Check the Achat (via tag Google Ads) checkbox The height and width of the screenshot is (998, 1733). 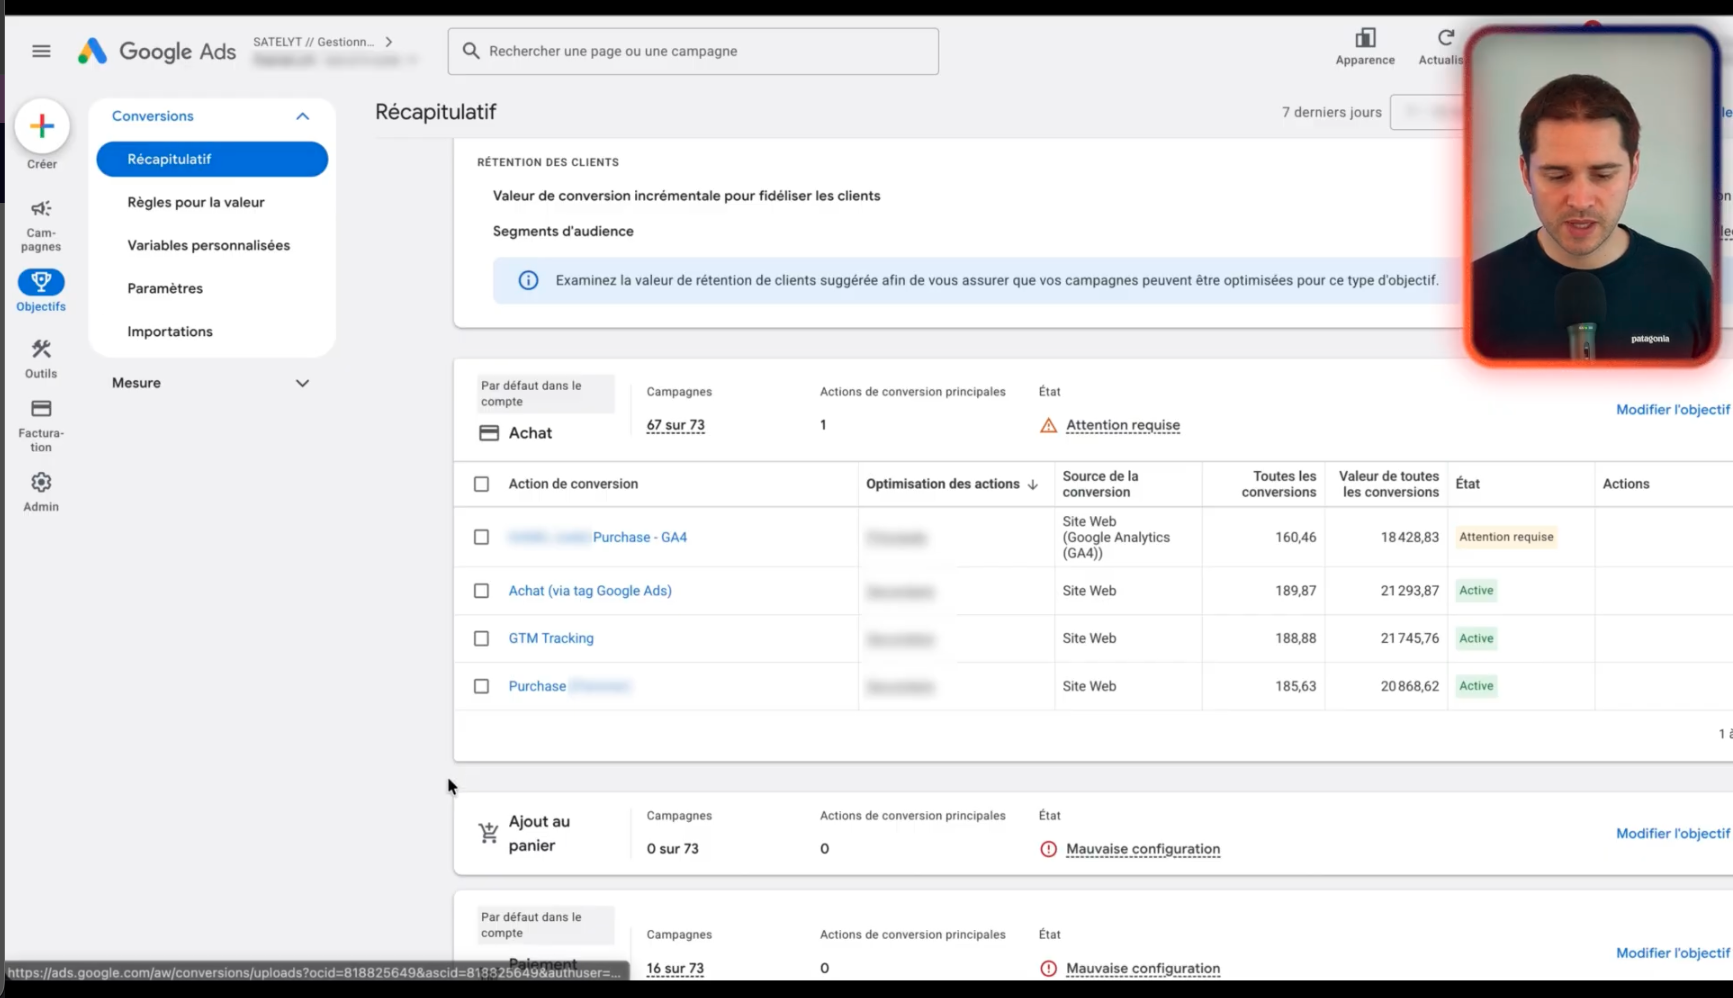click(x=481, y=591)
